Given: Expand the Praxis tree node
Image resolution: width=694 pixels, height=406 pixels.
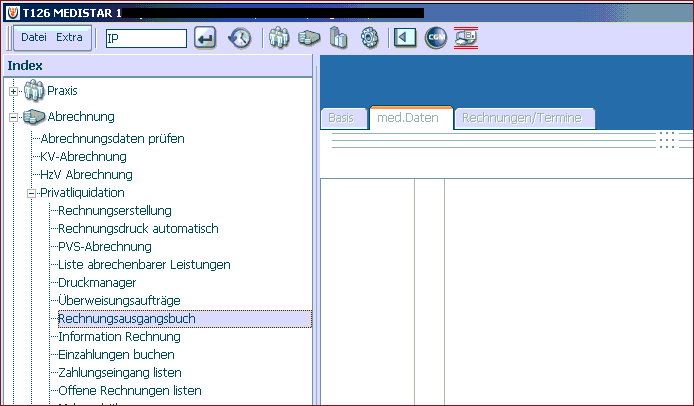Looking at the screenshot, I should coord(14,92).
